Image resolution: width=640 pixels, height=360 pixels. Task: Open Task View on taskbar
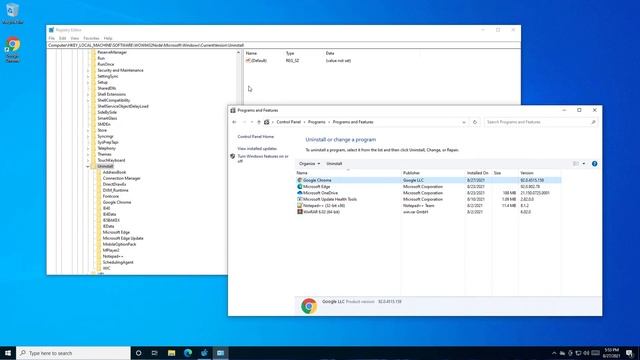(155, 353)
